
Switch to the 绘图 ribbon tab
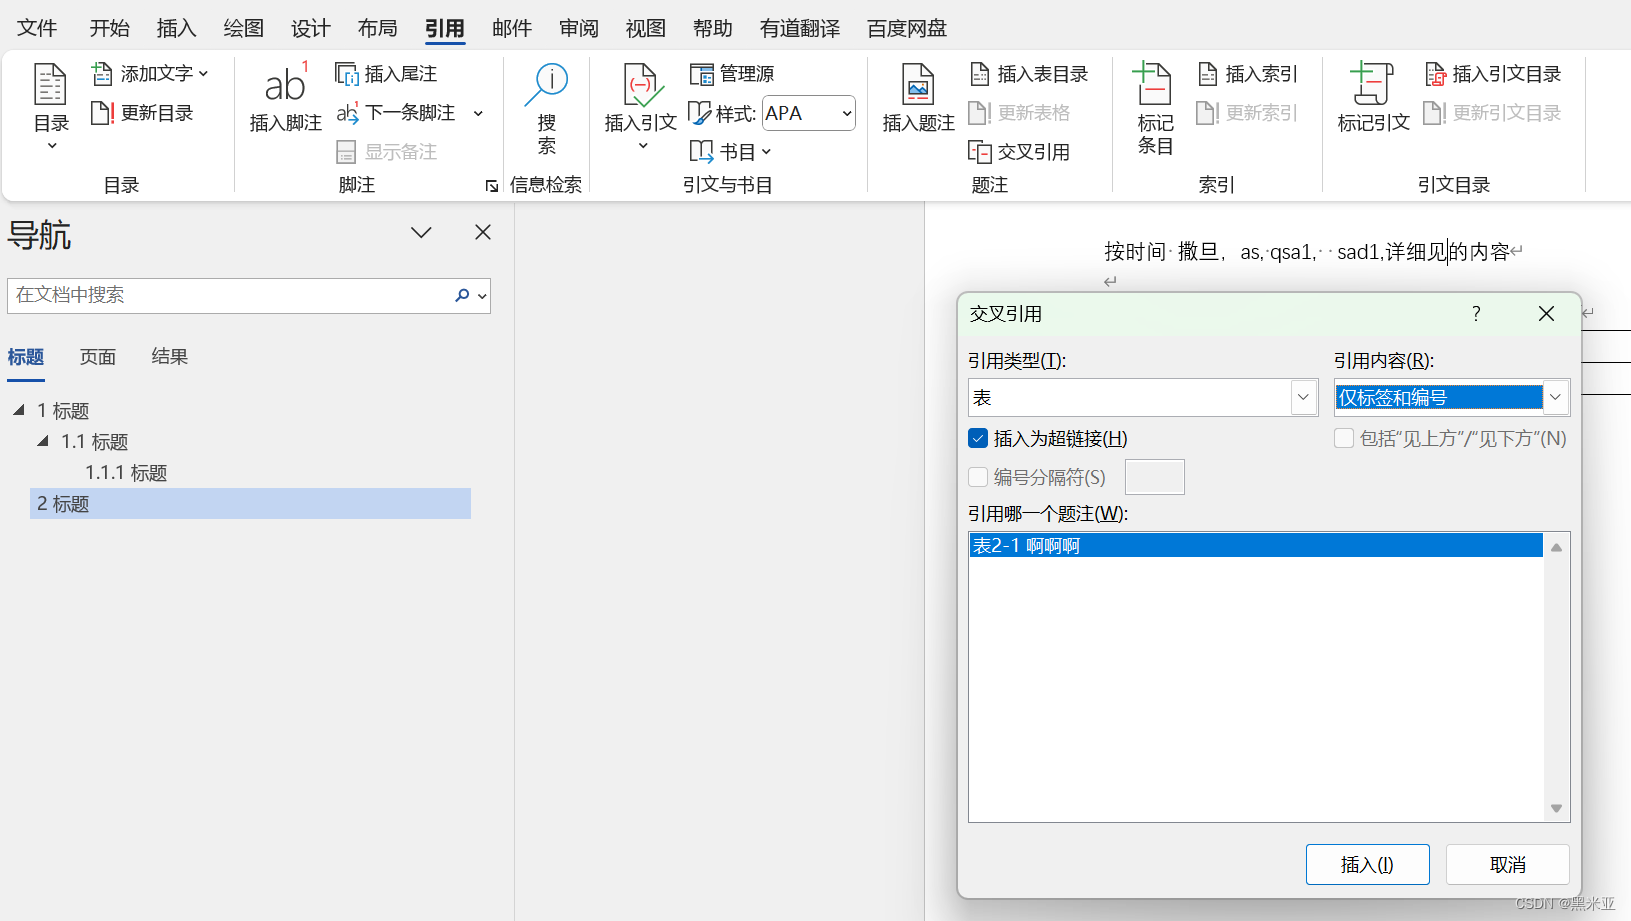[243, 28]
